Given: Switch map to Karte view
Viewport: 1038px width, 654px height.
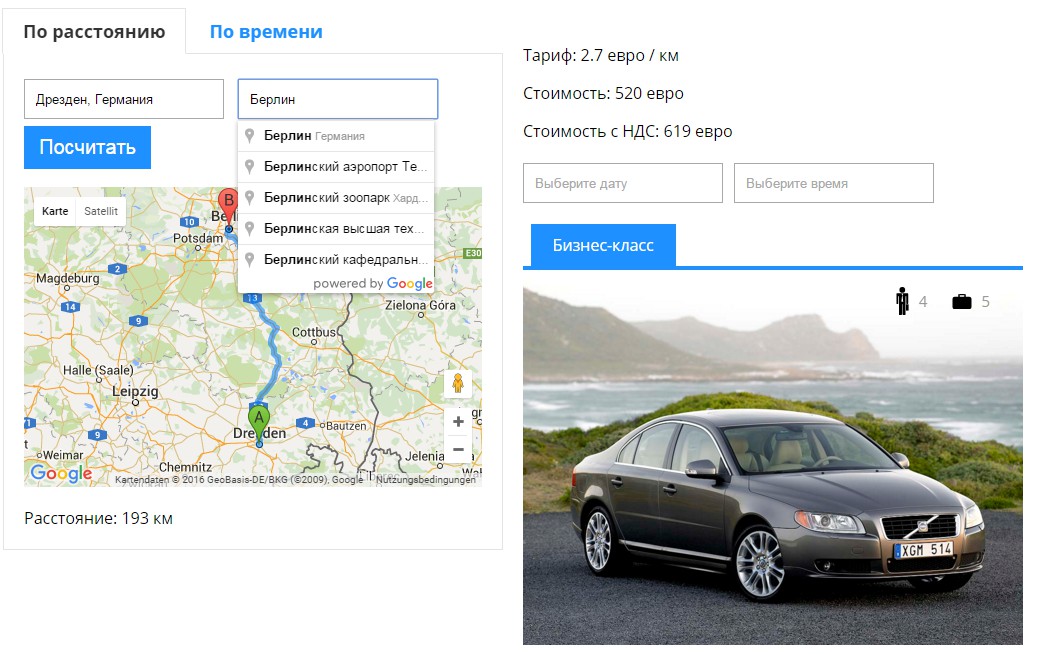Looking at the screenshot, I should click(55, 211).
